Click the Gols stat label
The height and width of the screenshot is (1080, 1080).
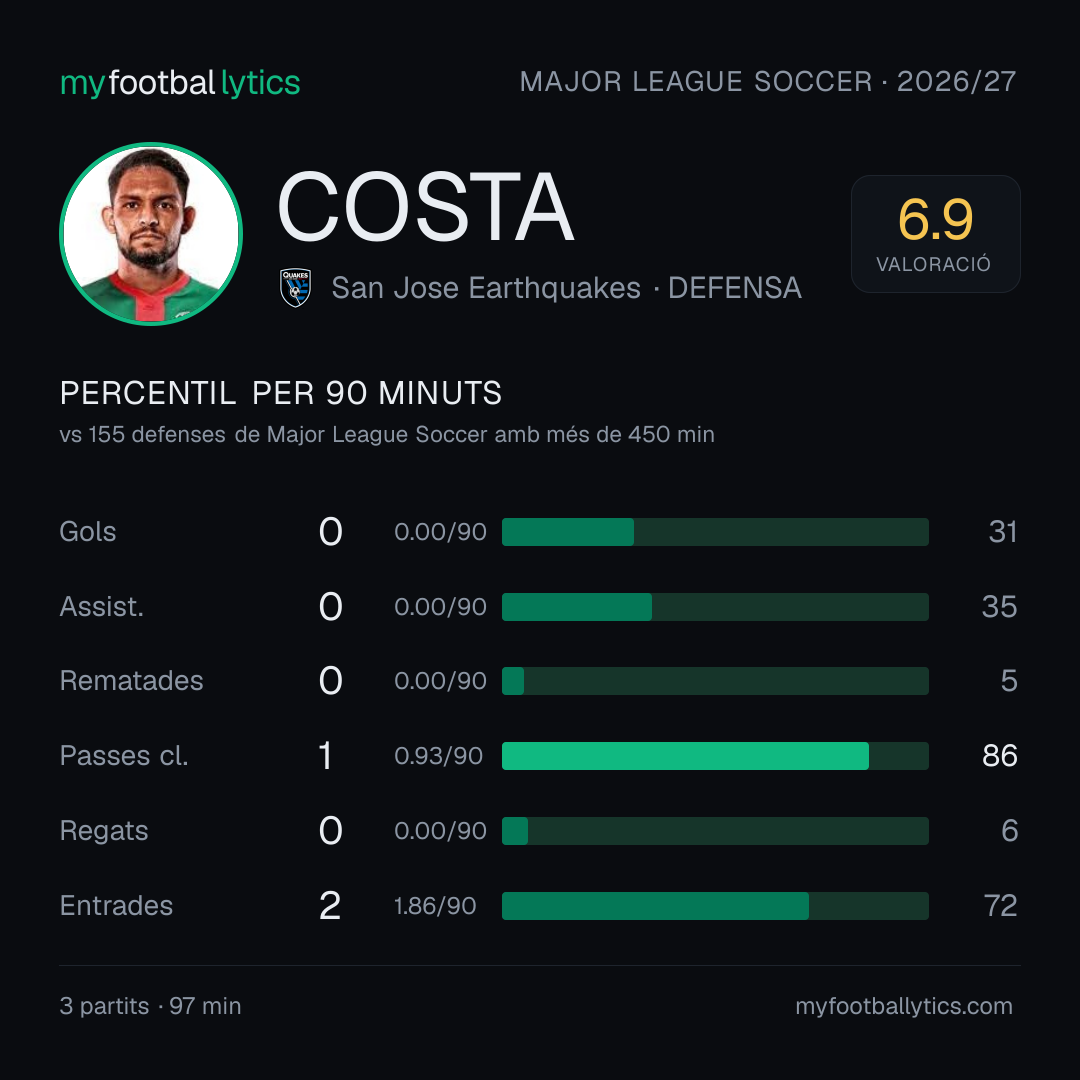coord(87,532)
